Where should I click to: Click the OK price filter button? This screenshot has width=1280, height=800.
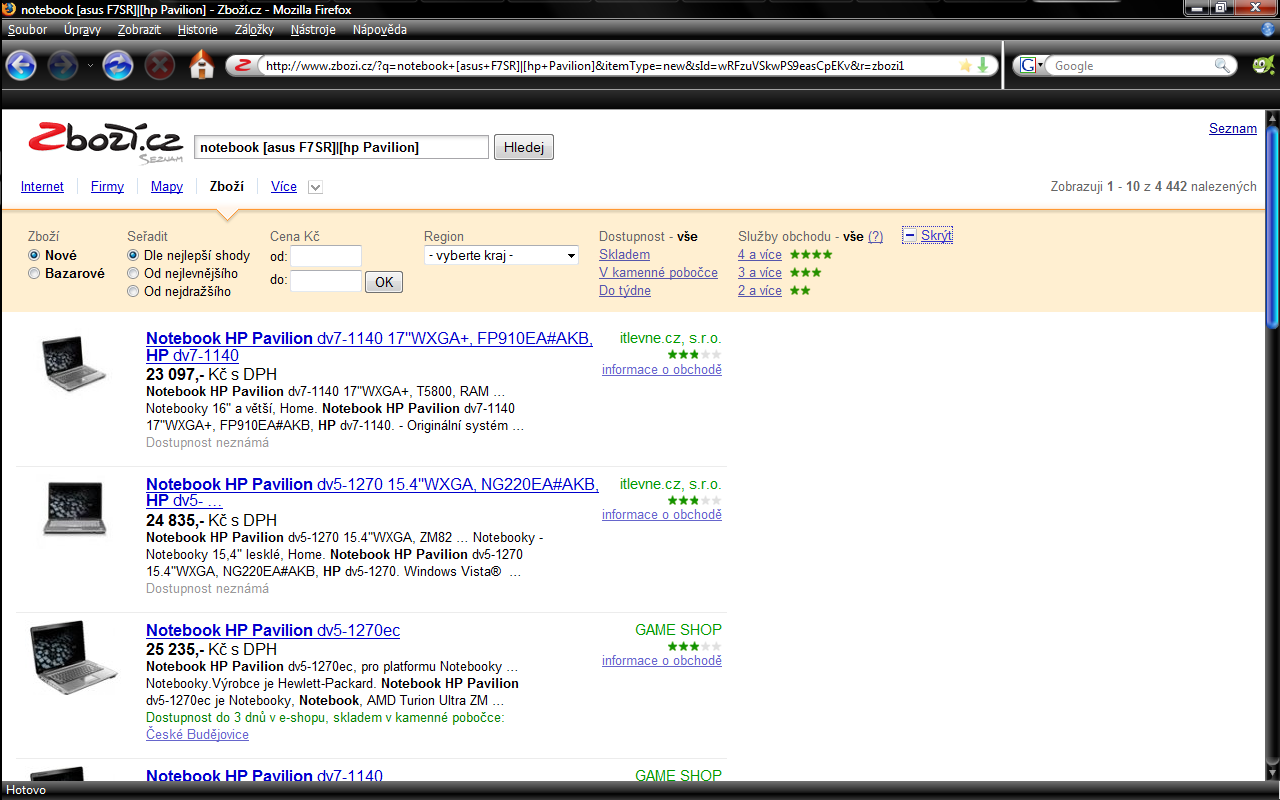384,282
